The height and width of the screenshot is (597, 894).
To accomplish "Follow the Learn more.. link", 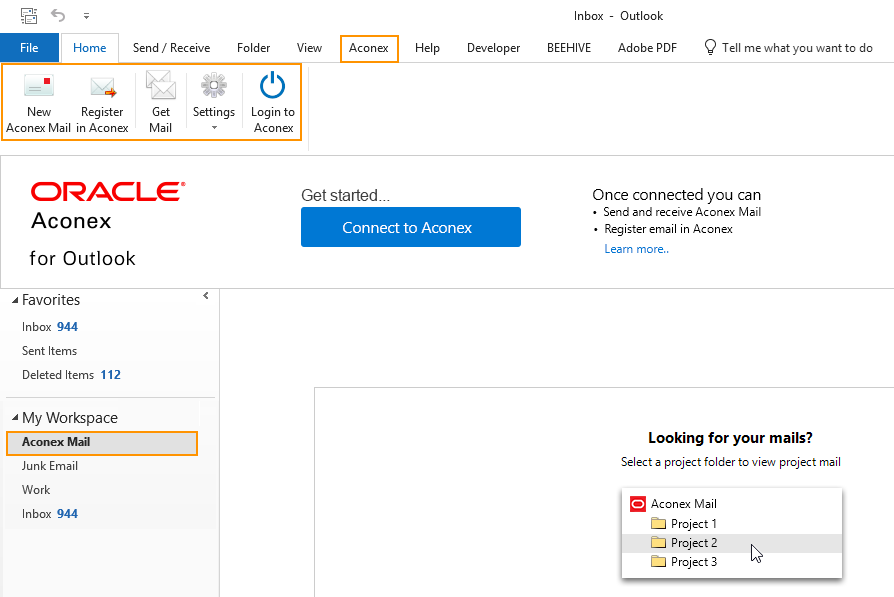I will tap(637, 249).
